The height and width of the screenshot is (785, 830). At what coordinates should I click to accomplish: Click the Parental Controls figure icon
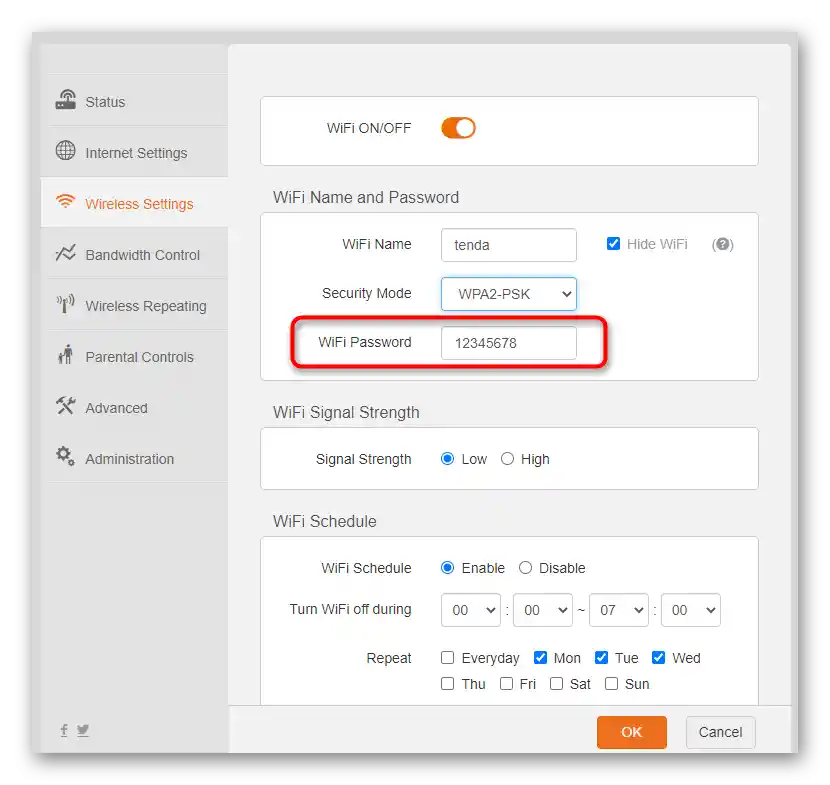click(66, 355)
